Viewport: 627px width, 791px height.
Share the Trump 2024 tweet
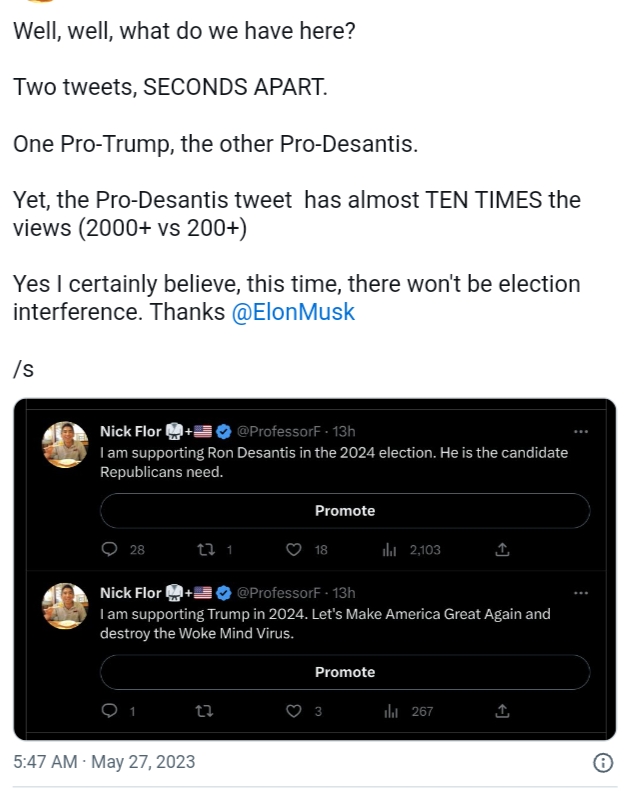pyautogui.click(x=503, y=711)
